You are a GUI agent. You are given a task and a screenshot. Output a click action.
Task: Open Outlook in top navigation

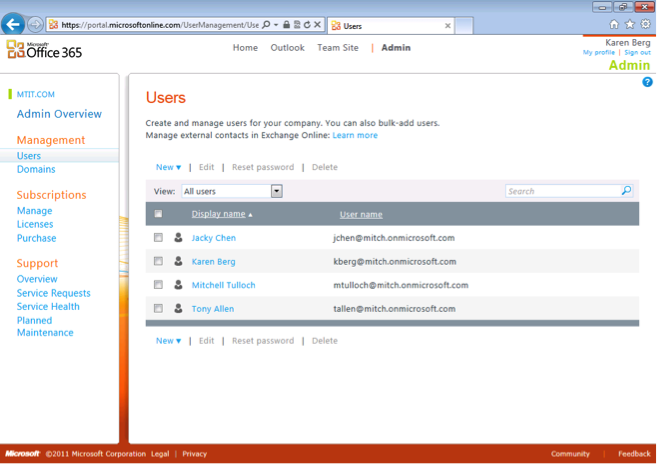click(287, 48)
